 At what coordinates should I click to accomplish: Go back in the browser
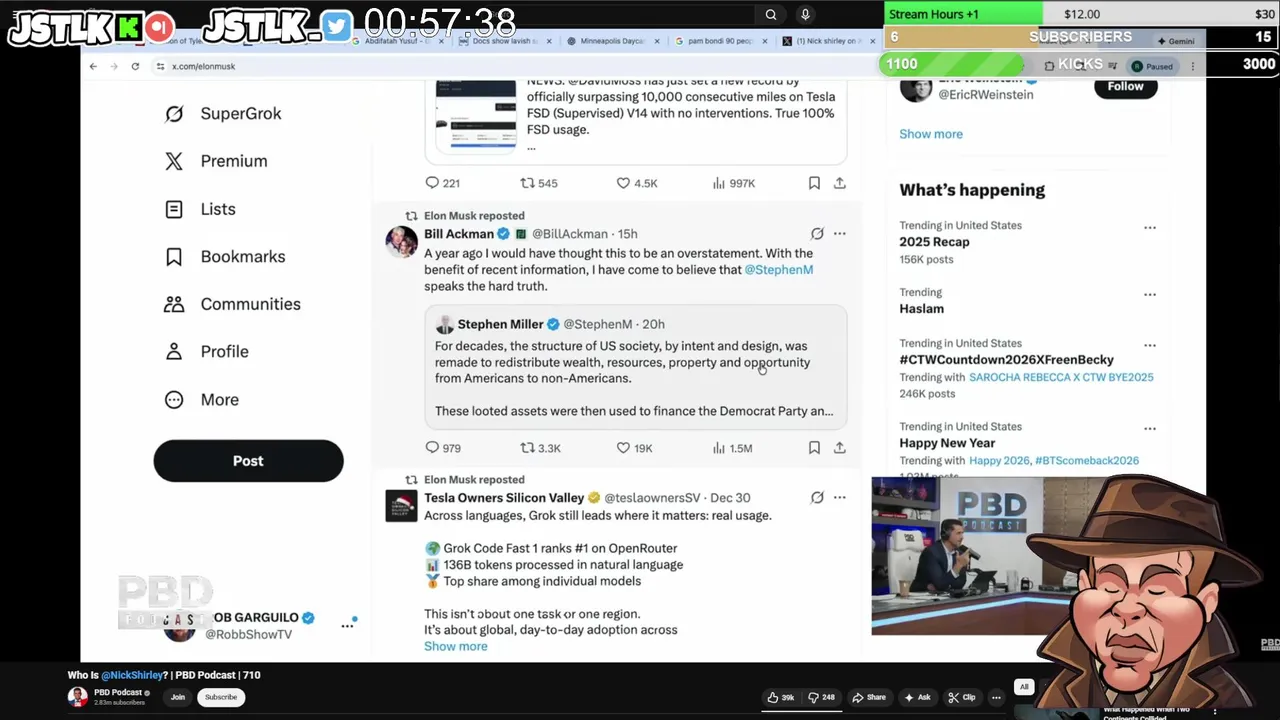coord(93,66)
